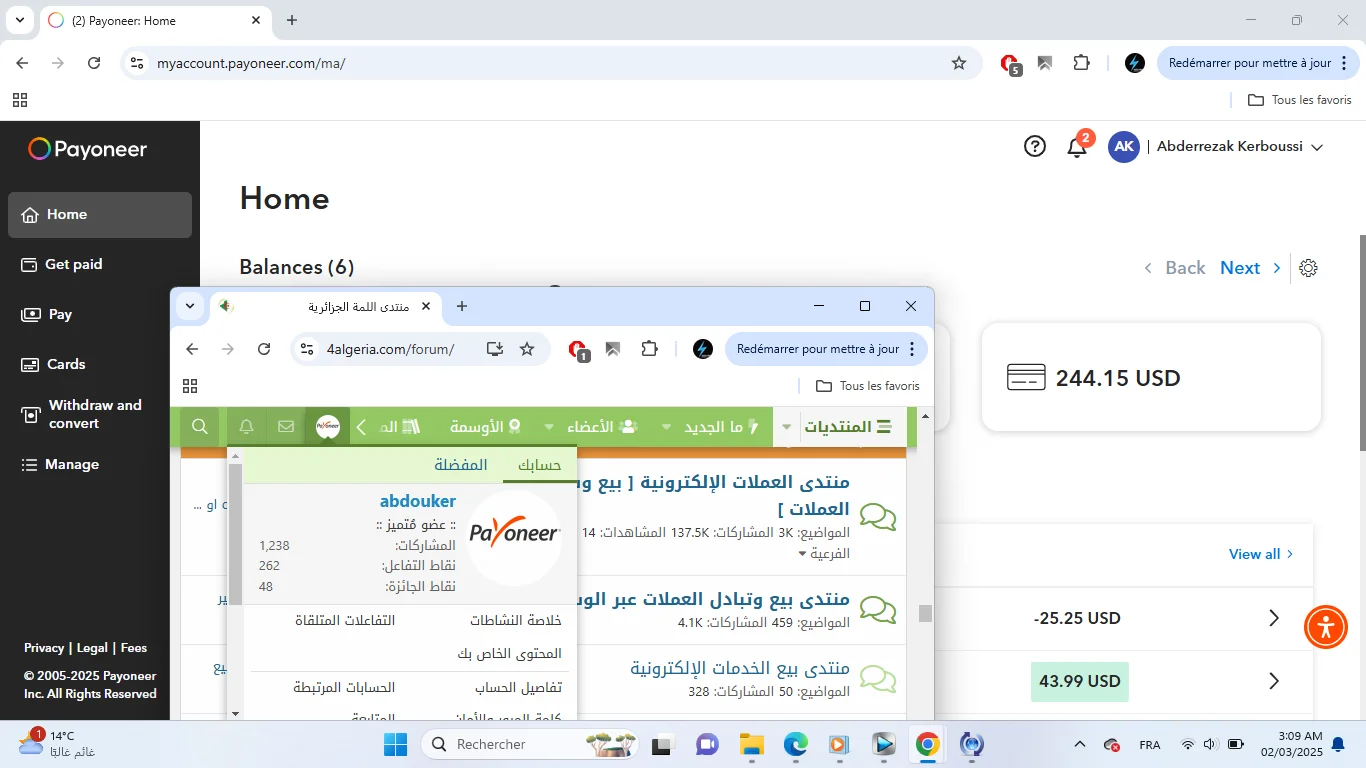Open Payoneer help question mark icon
Screen dimensions: 1366x768
(x=1035, y=147)
